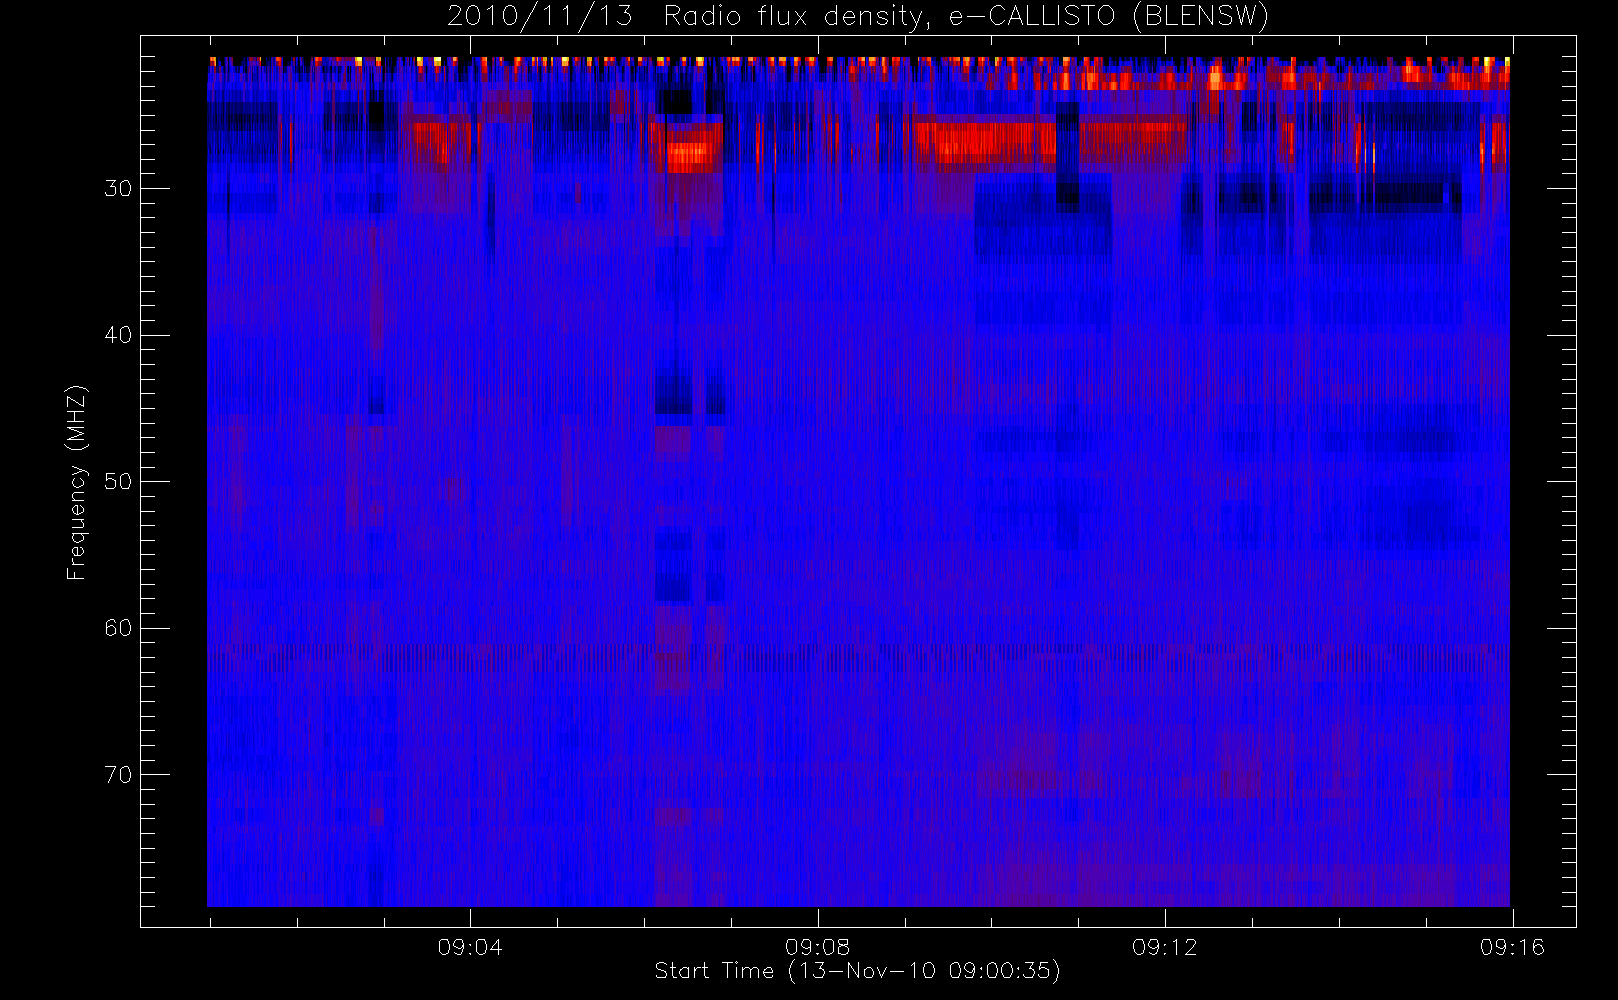Click the 40 frequency tick label

[x=118, y=335]
